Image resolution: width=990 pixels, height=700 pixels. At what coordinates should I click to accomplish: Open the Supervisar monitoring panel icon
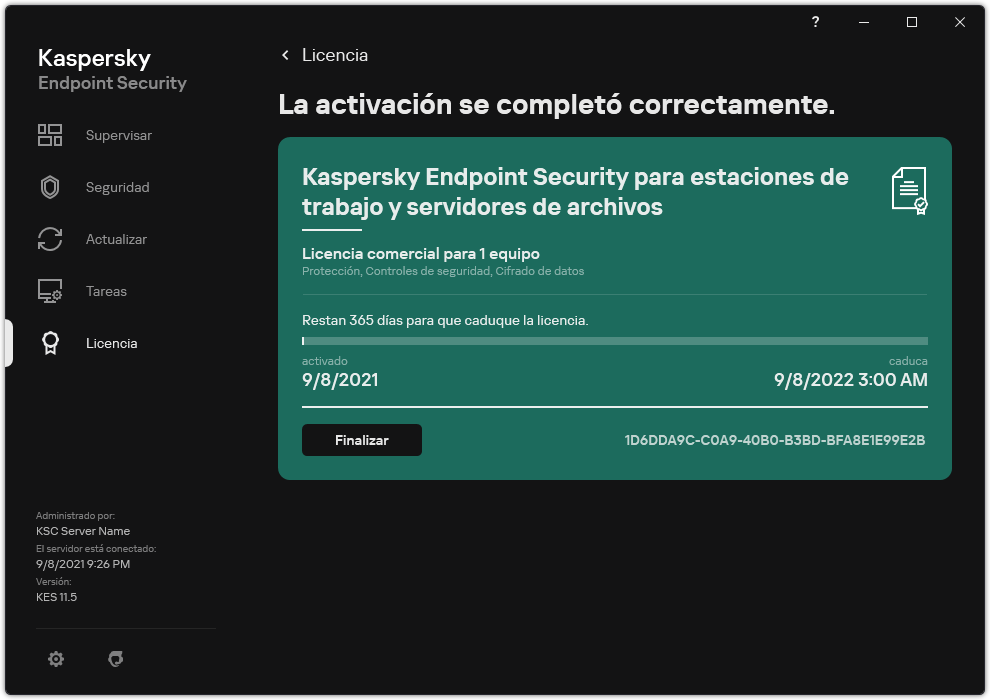point(50,135)
